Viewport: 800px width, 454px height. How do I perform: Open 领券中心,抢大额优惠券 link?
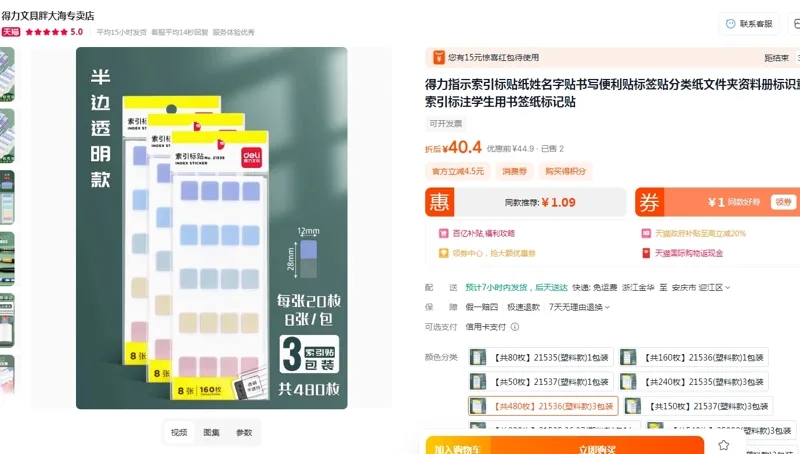pyautogui.click(x=494, y=253)
